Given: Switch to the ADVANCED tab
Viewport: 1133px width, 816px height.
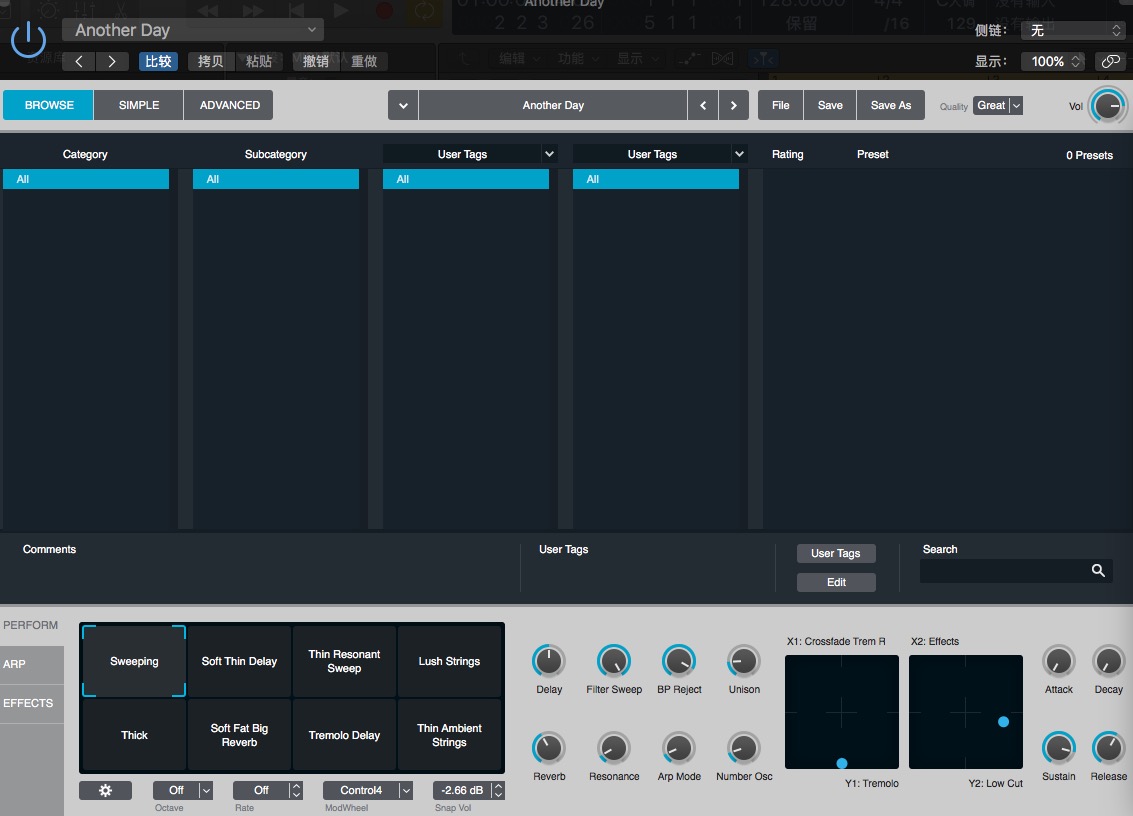Looking at the screenshot, I should (229, 105).
